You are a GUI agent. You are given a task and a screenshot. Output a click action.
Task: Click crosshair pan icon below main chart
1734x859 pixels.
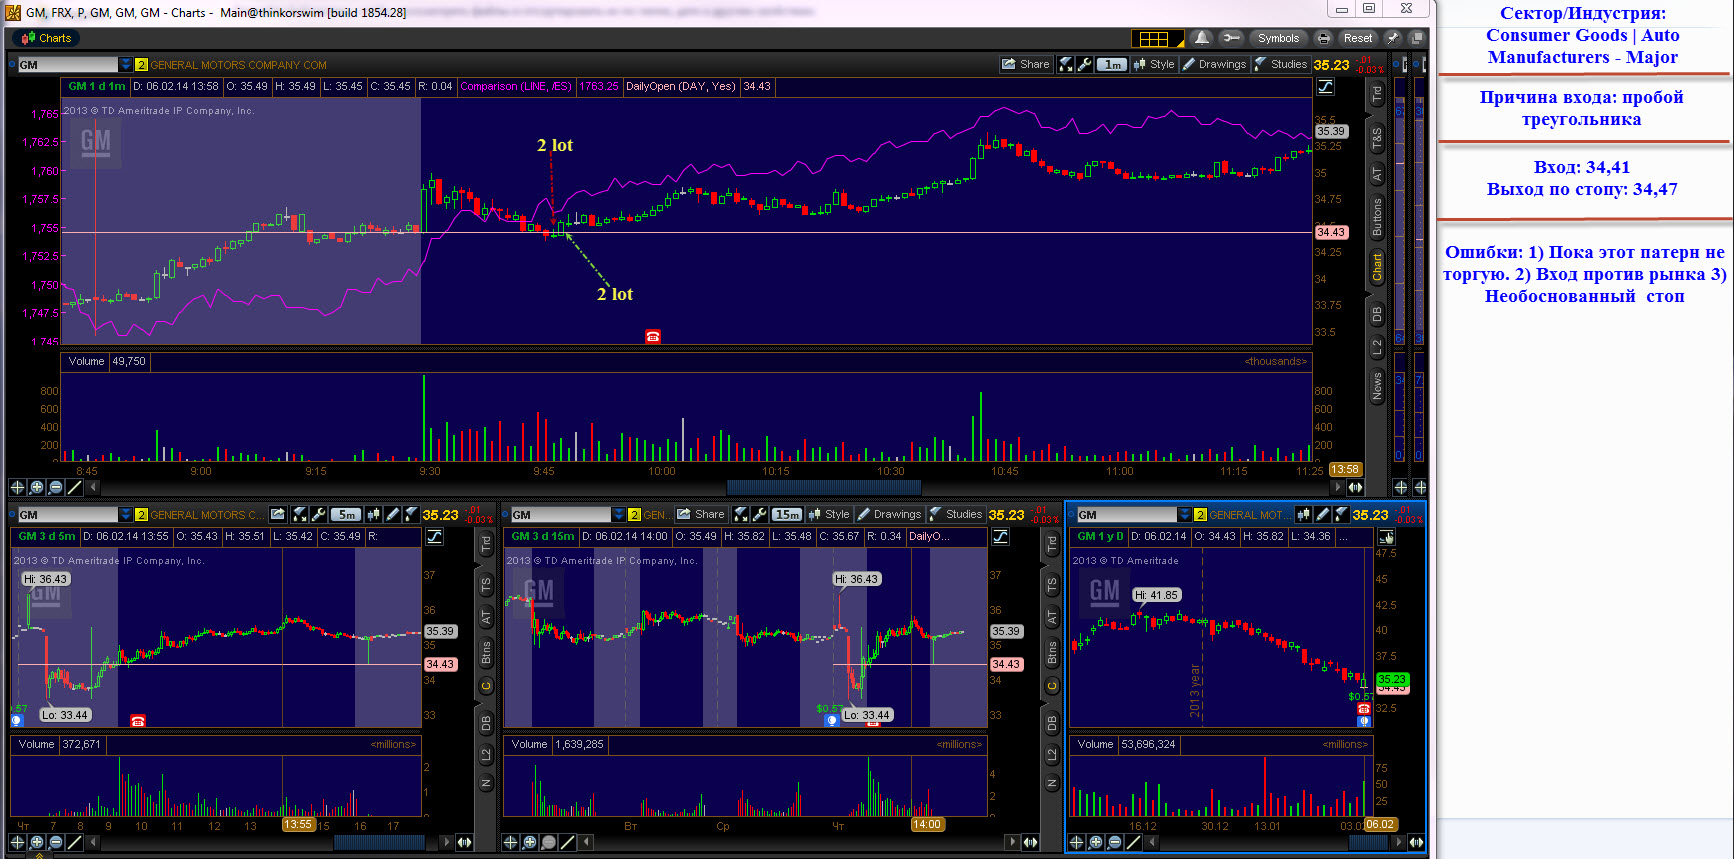coord(17,487)
